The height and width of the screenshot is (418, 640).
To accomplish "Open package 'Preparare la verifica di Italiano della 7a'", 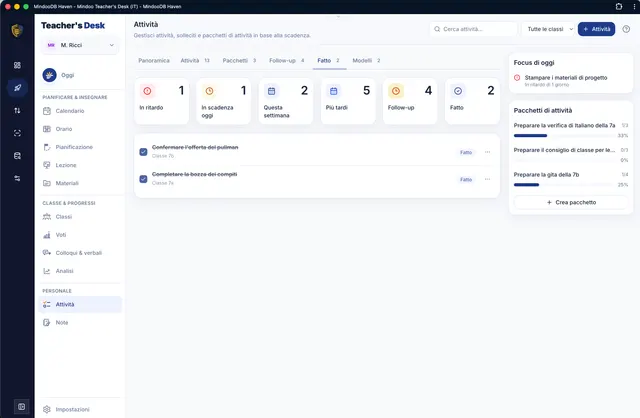I will click(x=564, y=126).
